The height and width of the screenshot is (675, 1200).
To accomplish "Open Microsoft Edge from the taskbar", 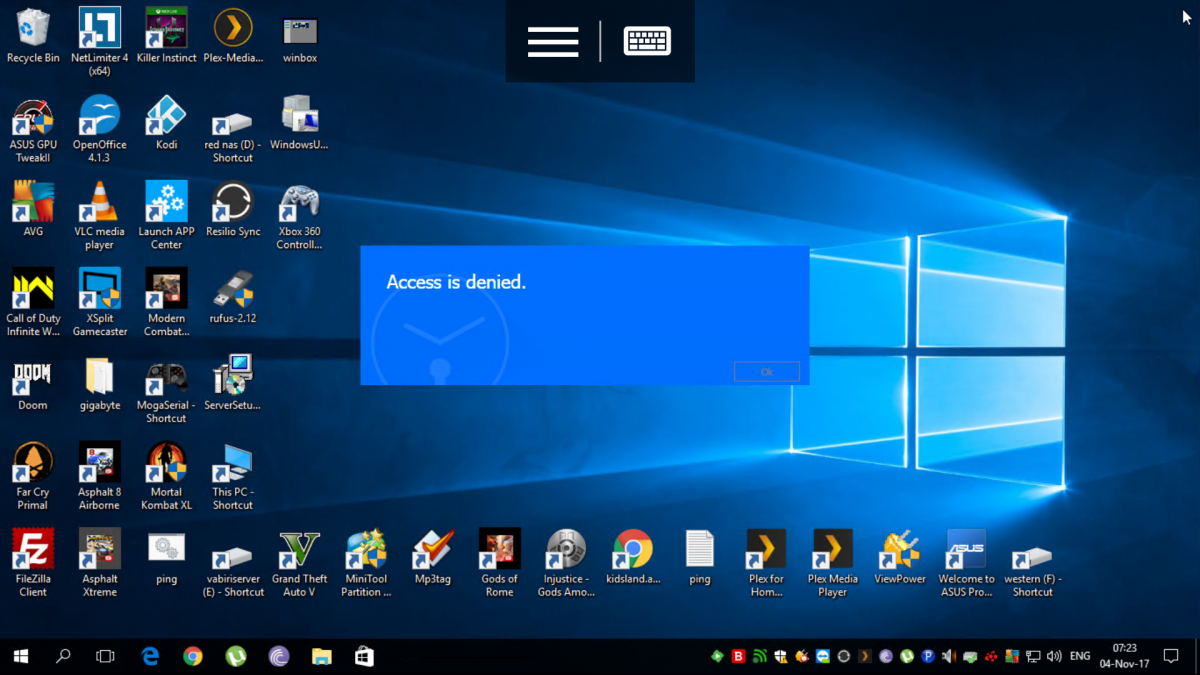I will 150,657.
